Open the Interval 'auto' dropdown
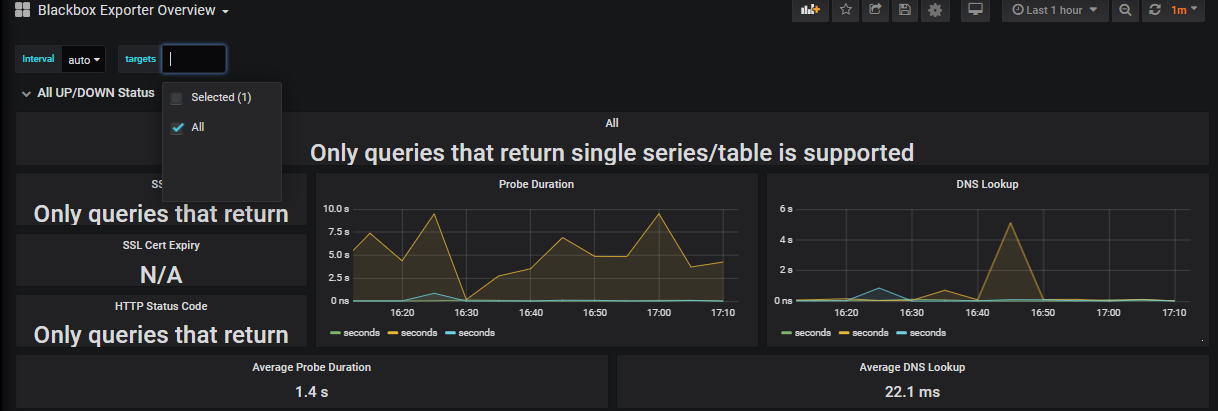 tap(84, 60)
